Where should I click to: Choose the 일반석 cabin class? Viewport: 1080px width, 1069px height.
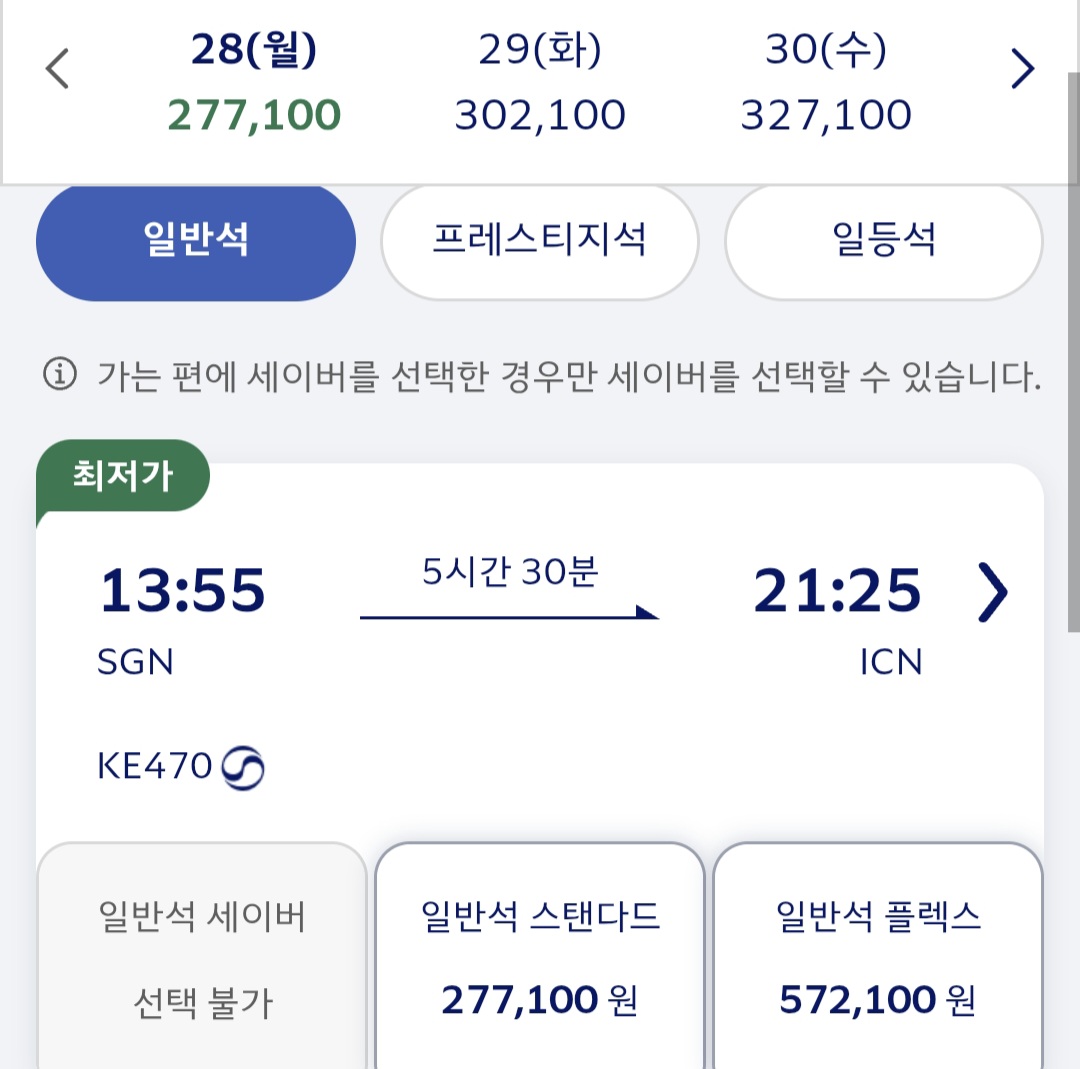tap(196, 242)
